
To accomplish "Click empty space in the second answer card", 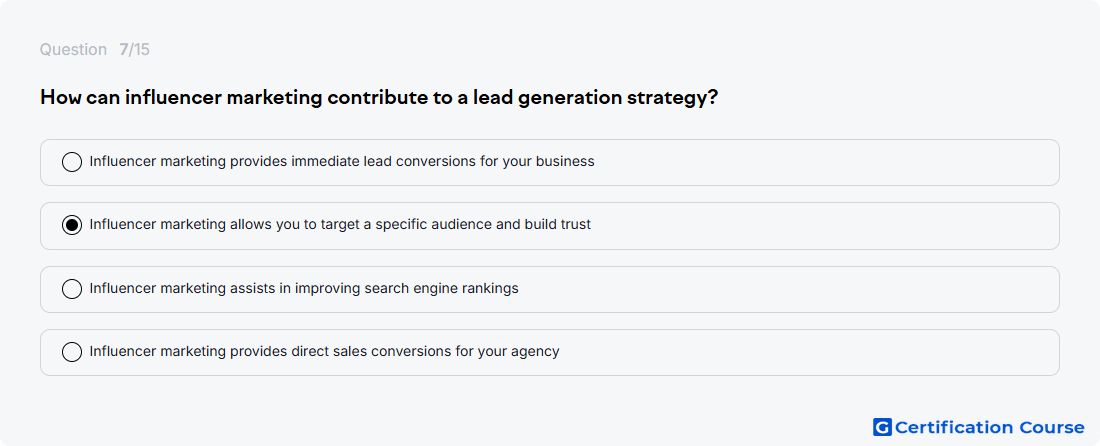I will (x=826, y=225).
